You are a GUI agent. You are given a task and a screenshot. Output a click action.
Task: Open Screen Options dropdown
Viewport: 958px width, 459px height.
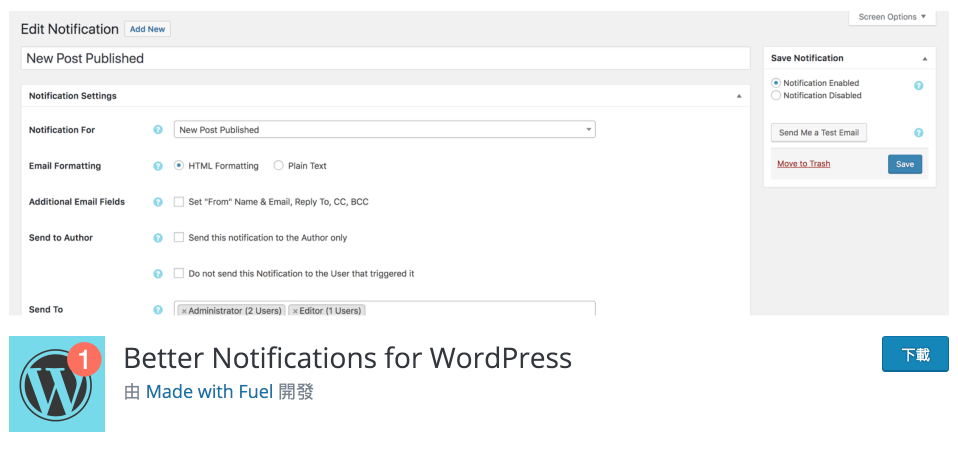point(892,17)
